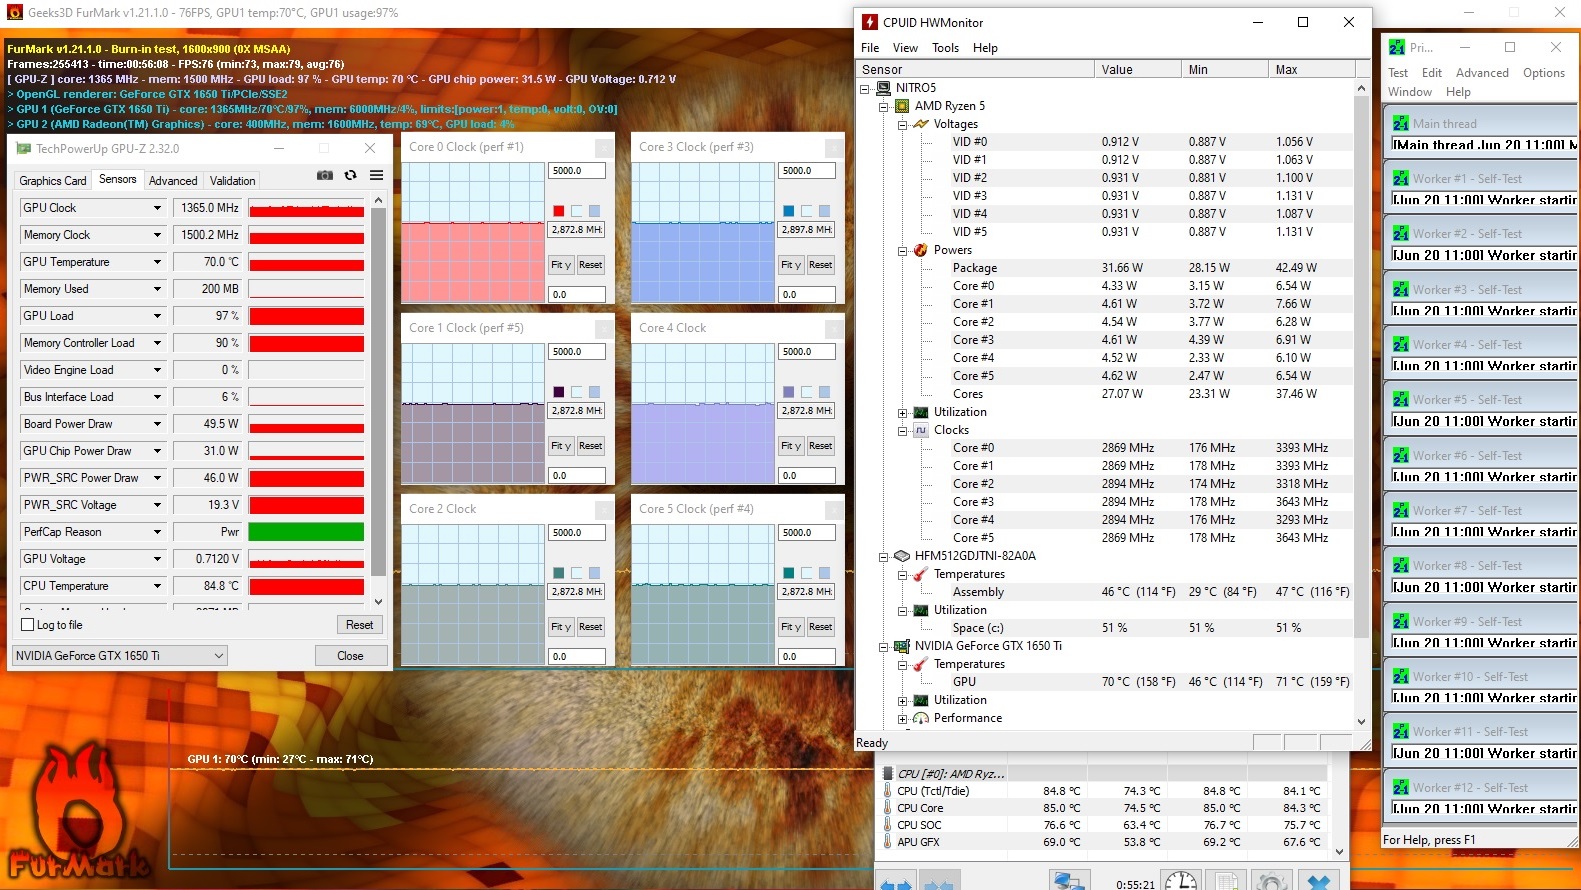1581x890 pixels.
Task: Switch to the Graphics Card tab in GPU-Z
Action: point(53,181)
